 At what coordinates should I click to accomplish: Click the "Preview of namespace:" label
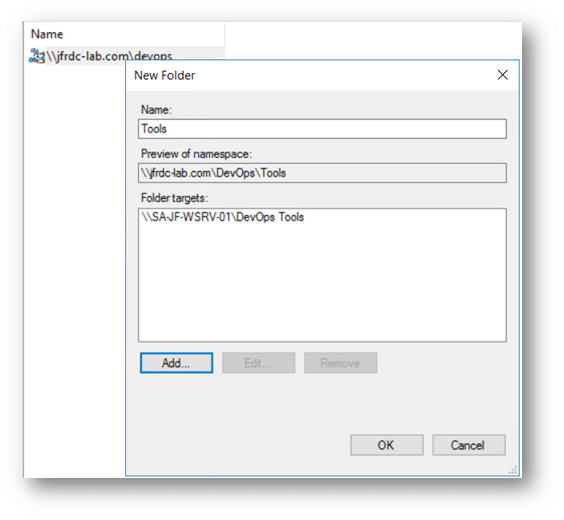point(196,154)
